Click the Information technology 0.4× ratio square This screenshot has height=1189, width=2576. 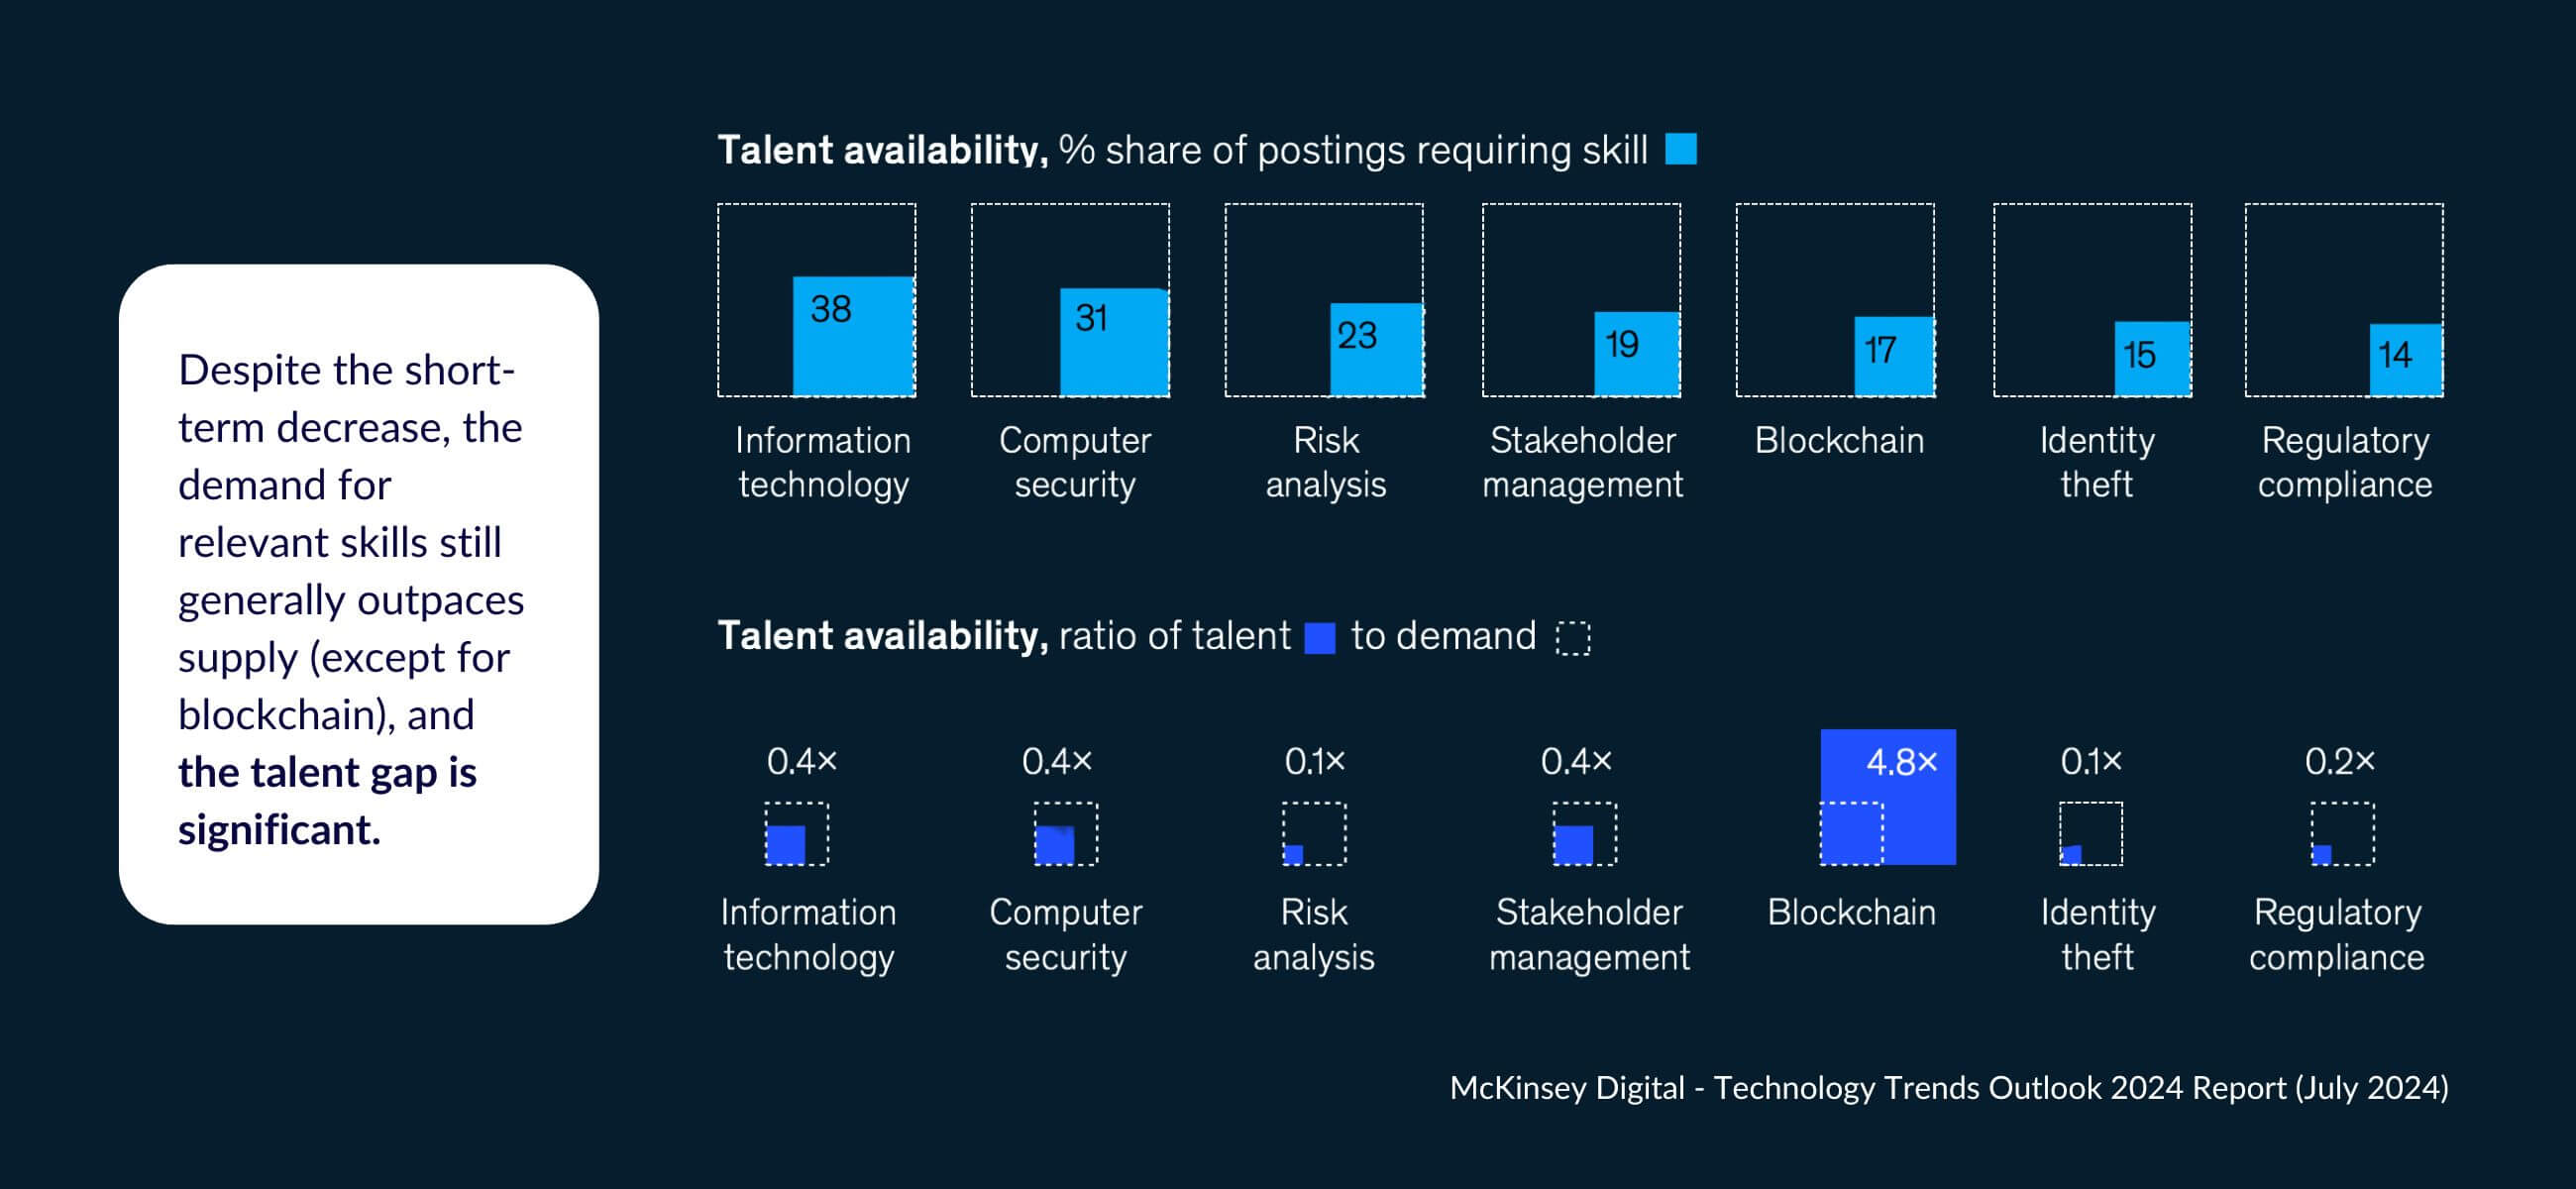(x=786, y=844)
